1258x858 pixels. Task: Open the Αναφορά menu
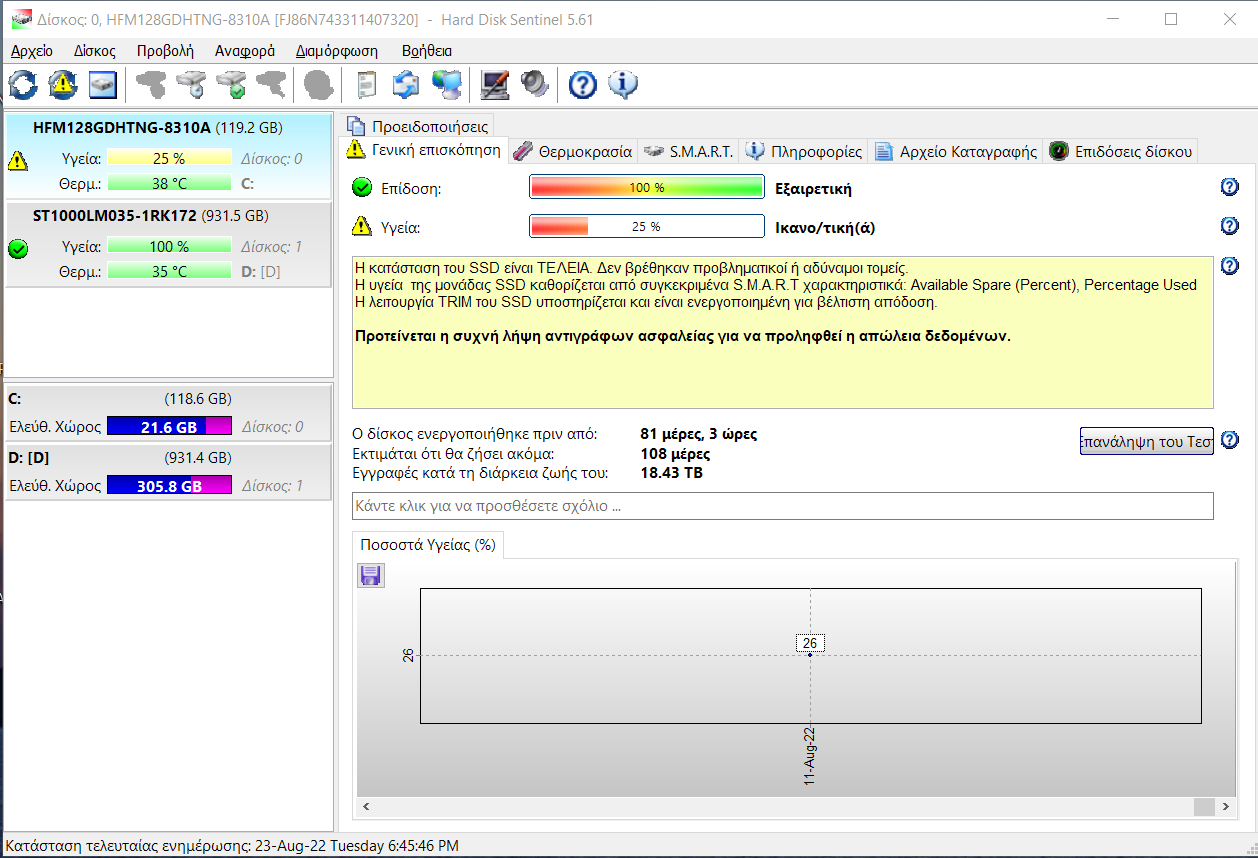tap(245, 51)
